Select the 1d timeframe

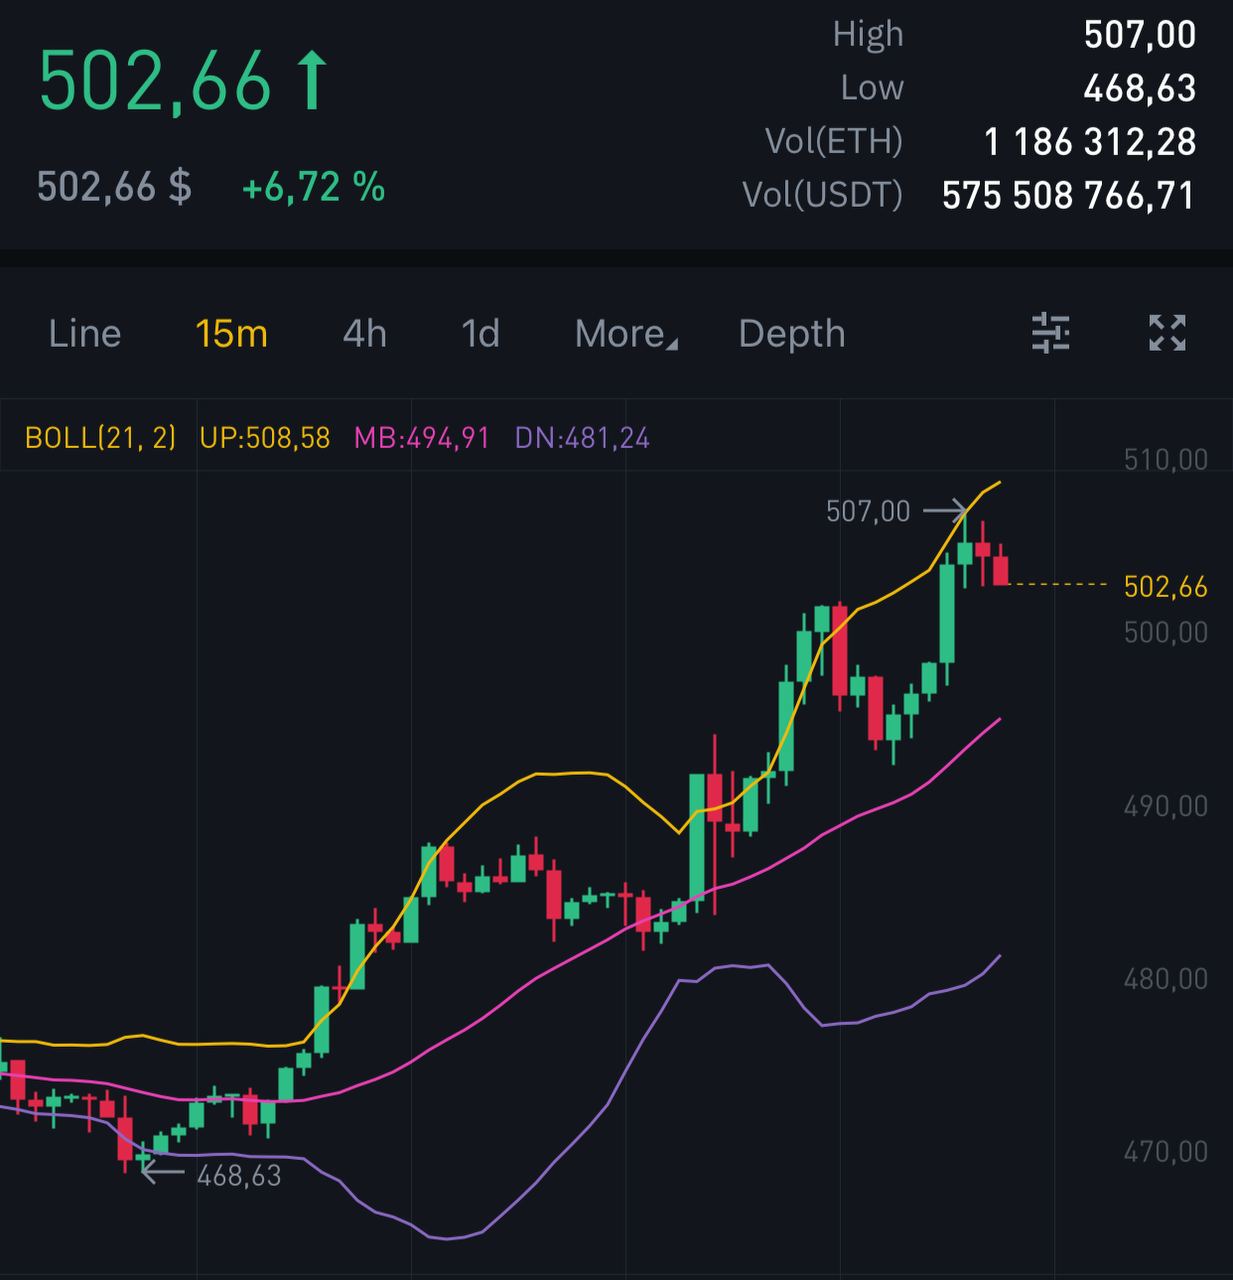480,334
